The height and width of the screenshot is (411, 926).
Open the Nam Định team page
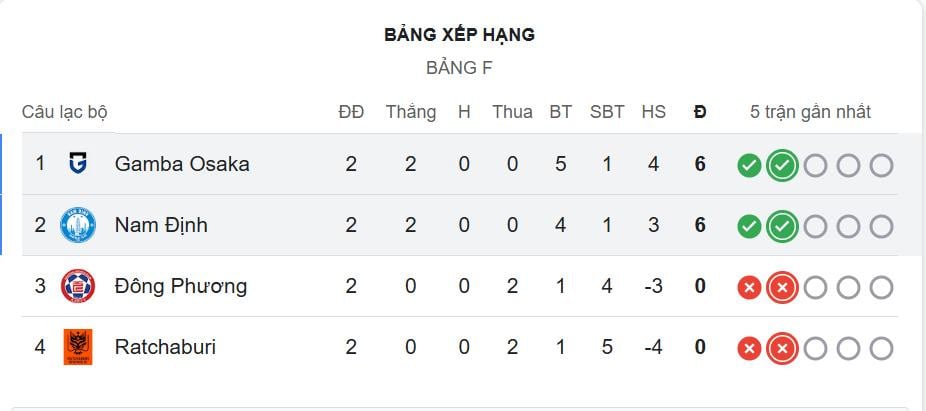[161, 225]
